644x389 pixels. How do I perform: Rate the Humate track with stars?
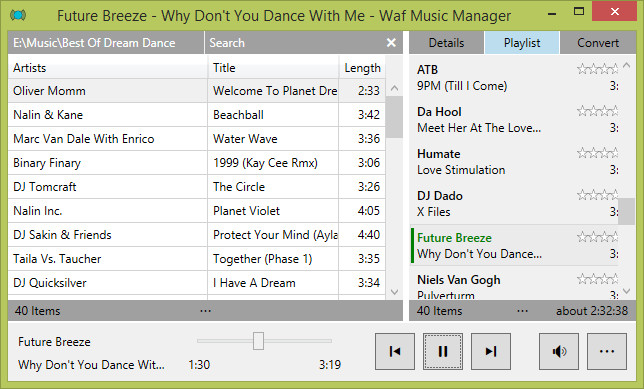598,153
